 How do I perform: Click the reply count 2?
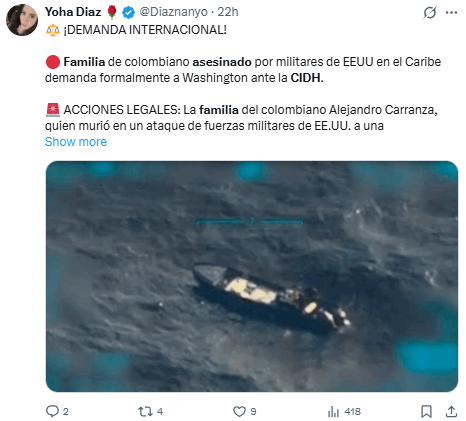[66, 412]
